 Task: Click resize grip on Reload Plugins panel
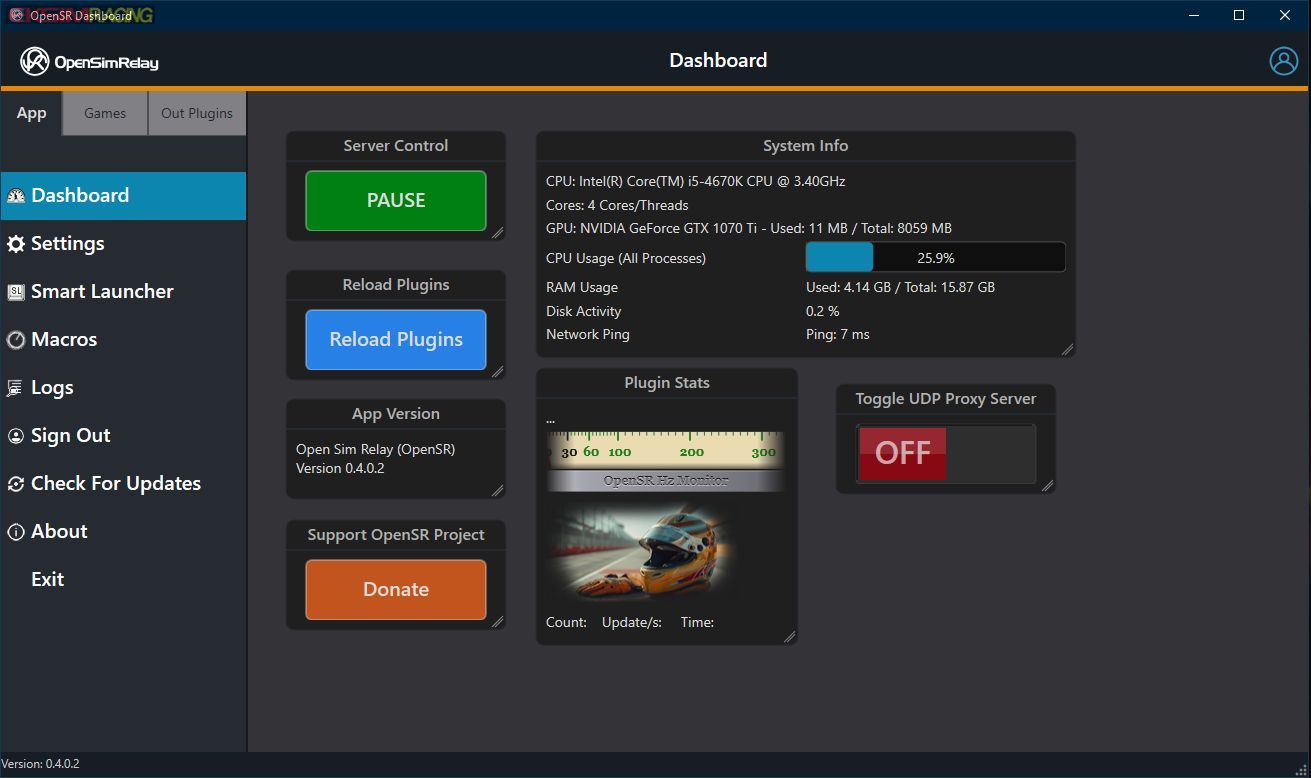click(497, 371)
